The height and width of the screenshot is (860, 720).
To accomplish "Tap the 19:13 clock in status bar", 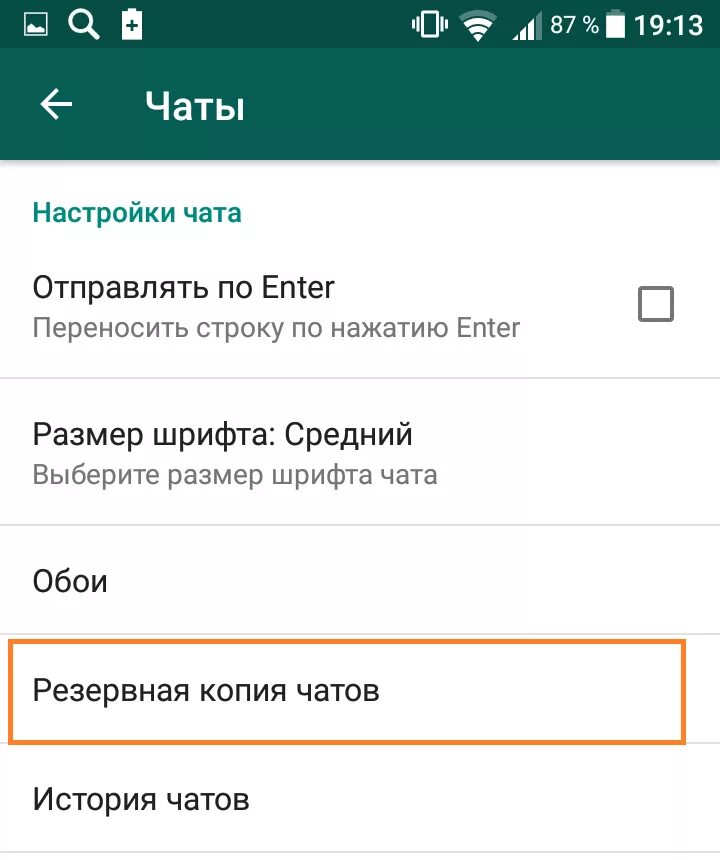I will click(x=668, y=25).
